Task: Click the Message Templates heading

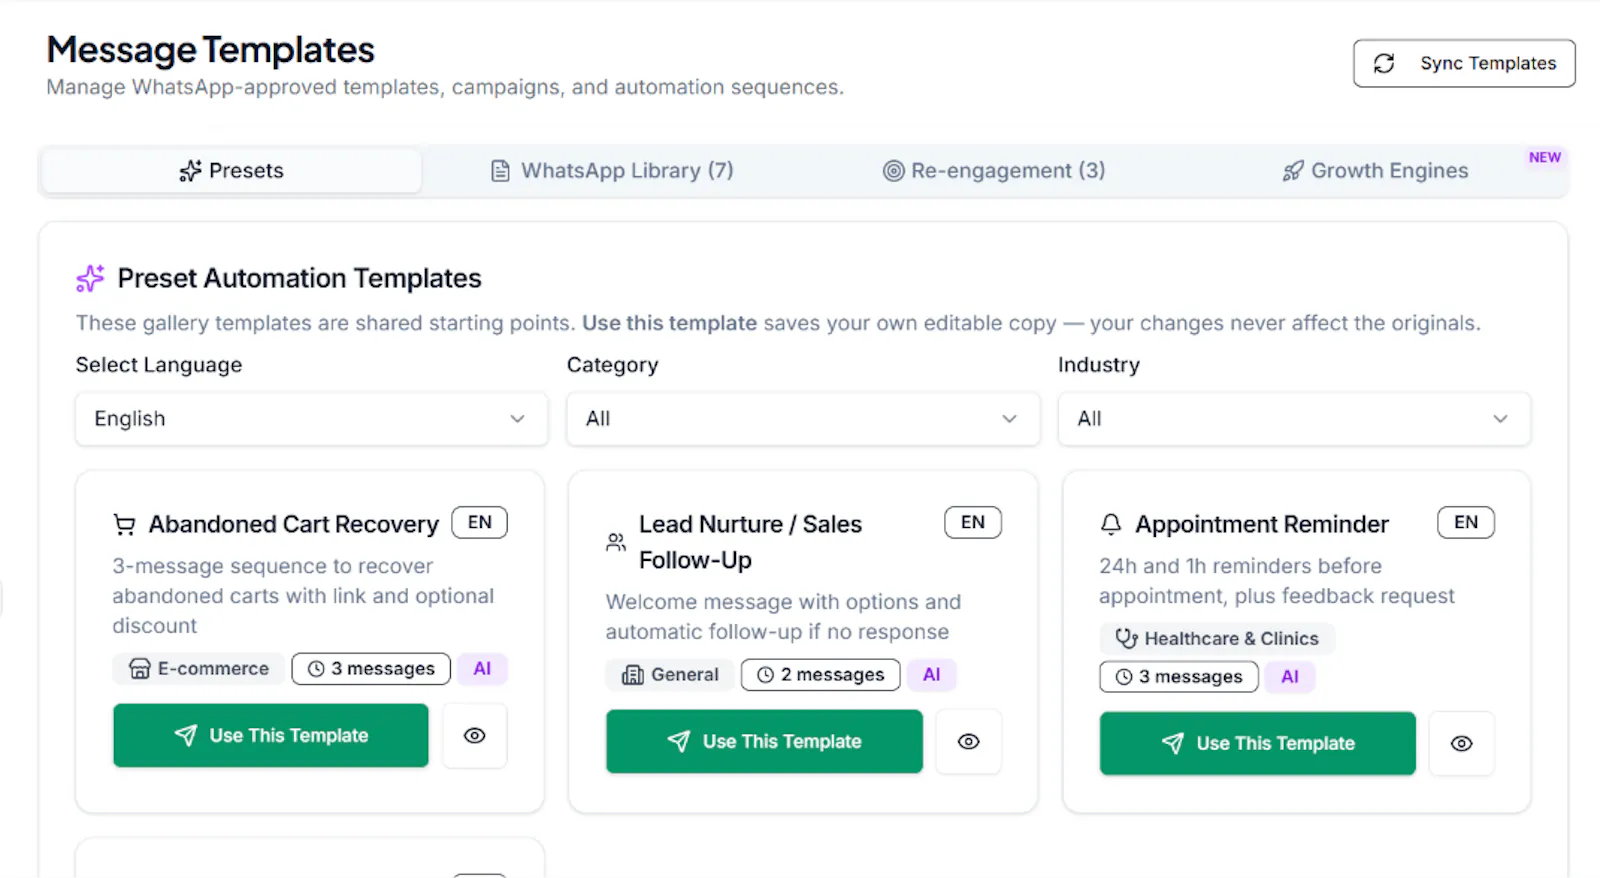Action: pos(211,50)
